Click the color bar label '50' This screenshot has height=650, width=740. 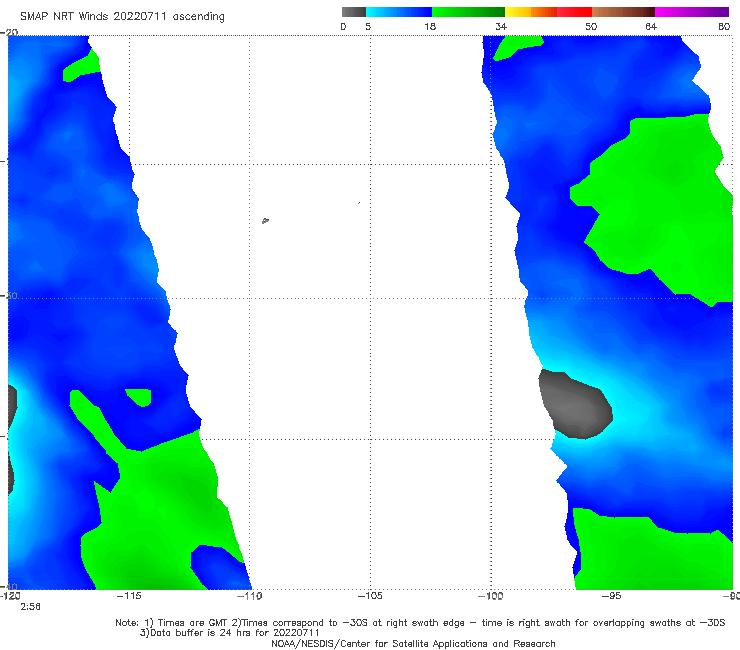point(591,26)
